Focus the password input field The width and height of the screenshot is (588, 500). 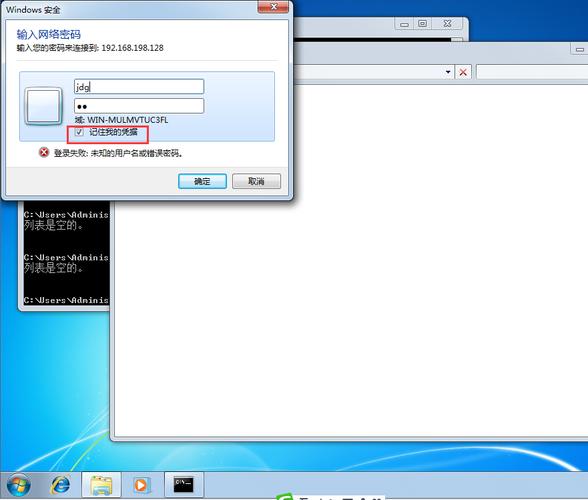click(x=139, y=106)
